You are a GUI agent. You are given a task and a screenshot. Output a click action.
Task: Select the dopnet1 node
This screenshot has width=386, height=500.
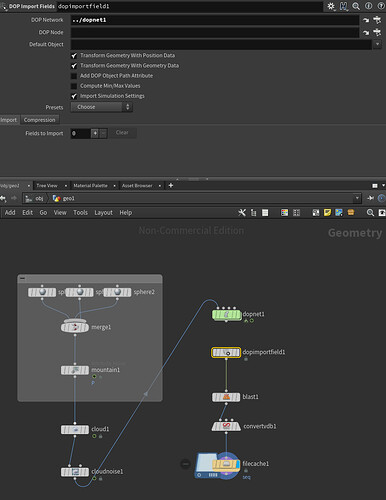click(x=226, y=314)
